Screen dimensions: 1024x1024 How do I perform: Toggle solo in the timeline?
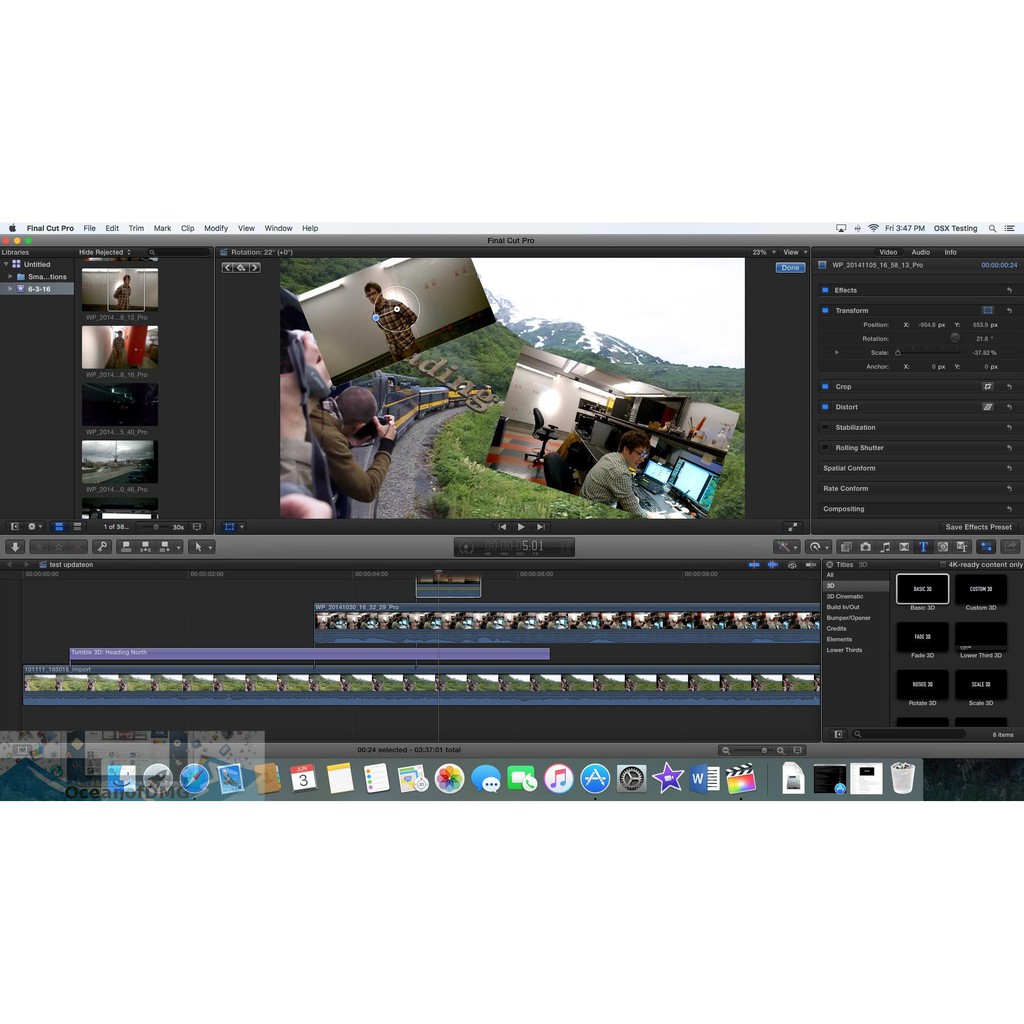(792, 564)
